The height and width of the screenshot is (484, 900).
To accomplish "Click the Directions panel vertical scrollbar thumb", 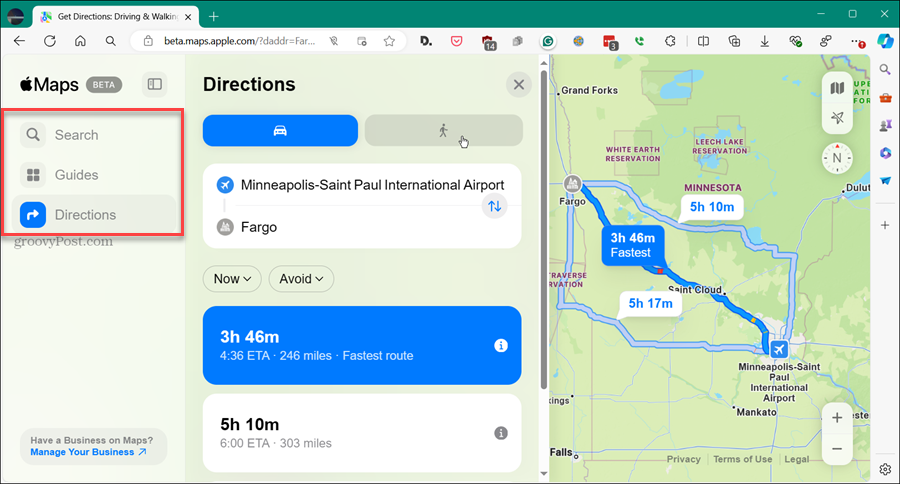I will pyautogui.click(x=544, y=230).
